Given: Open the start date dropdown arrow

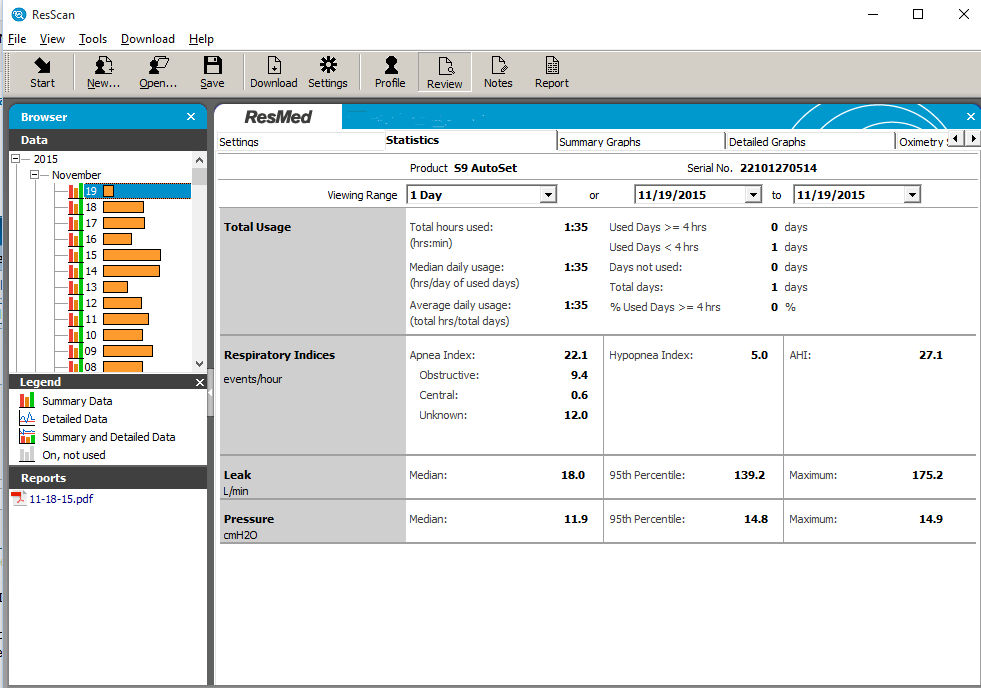Looking at the screenshot, I should coord(753,195).
